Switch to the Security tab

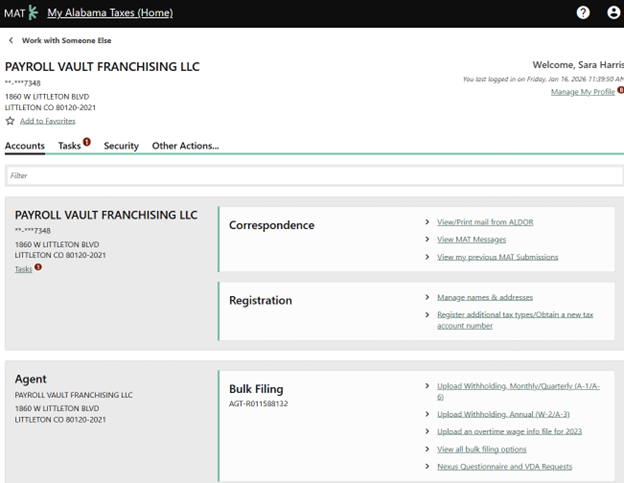121,146
